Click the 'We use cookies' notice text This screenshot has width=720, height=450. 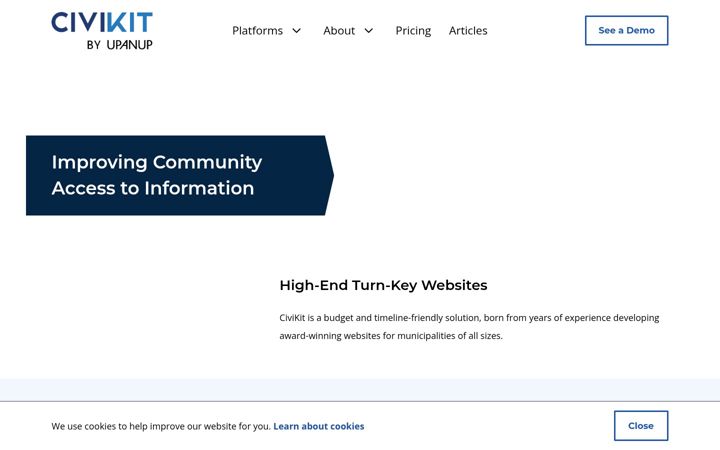pos(161,426)
